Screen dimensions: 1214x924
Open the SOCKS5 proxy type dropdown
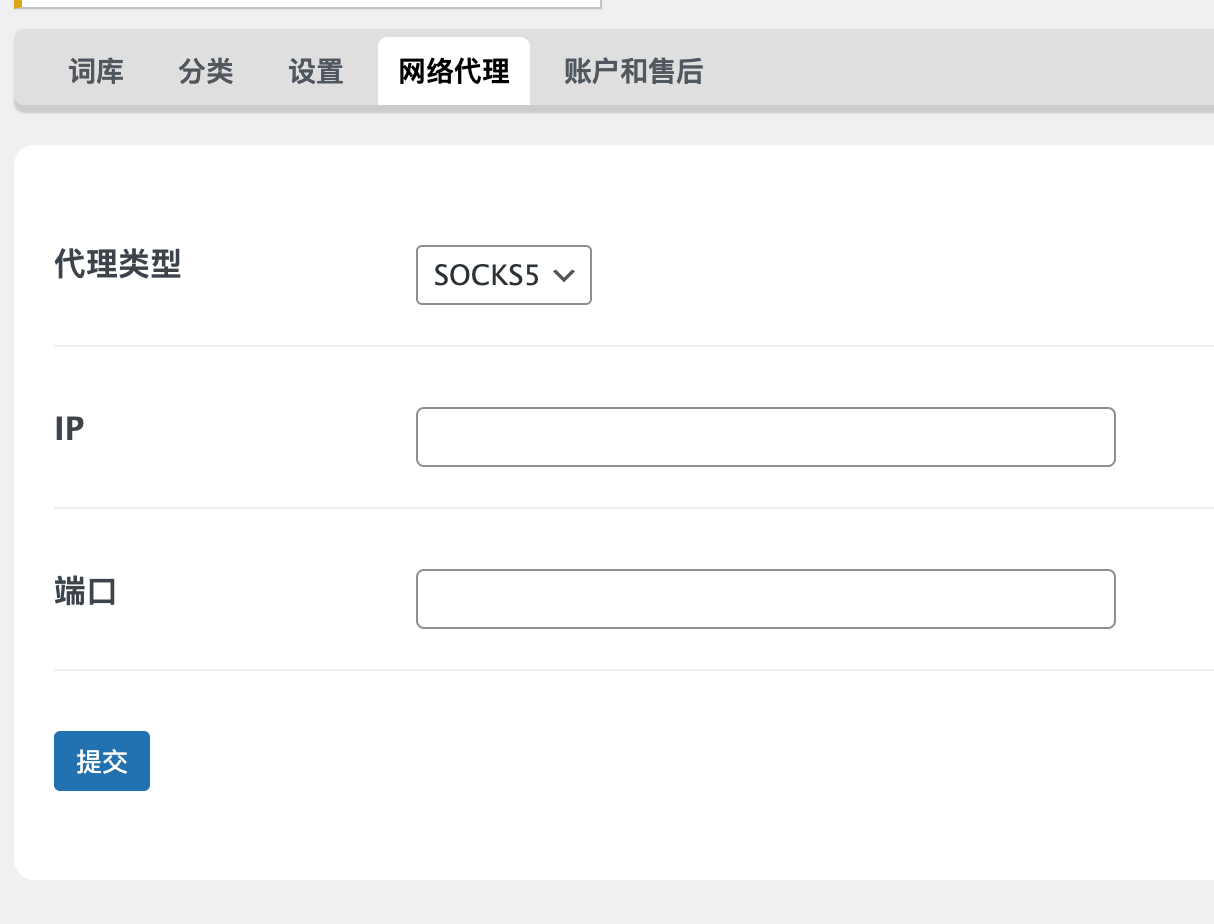[x=487, y=275]
